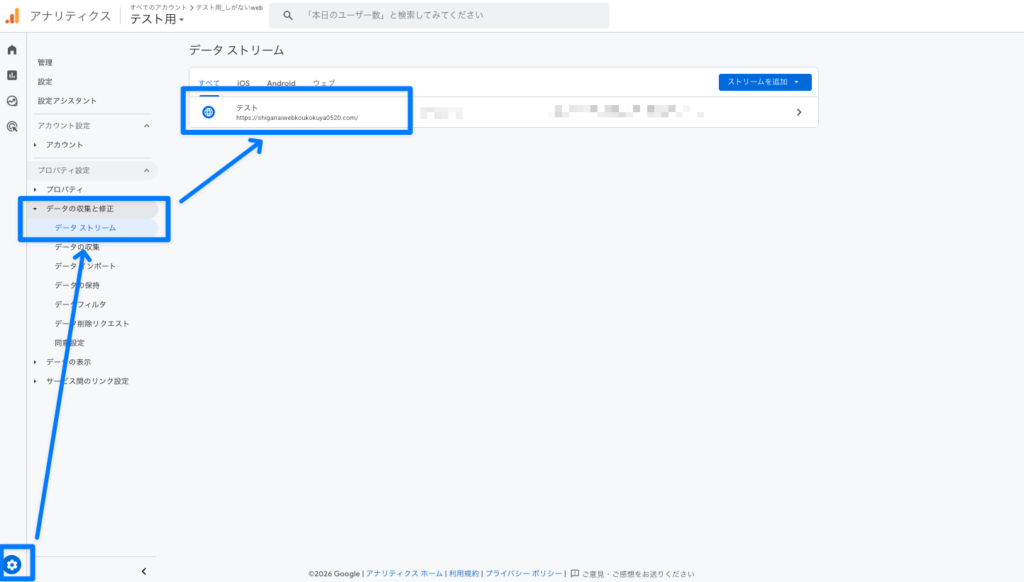The width and height of the screenshot is (1024, 582).
Task: Collapse the admin sidebar with chevron
Action: (143, 571)
